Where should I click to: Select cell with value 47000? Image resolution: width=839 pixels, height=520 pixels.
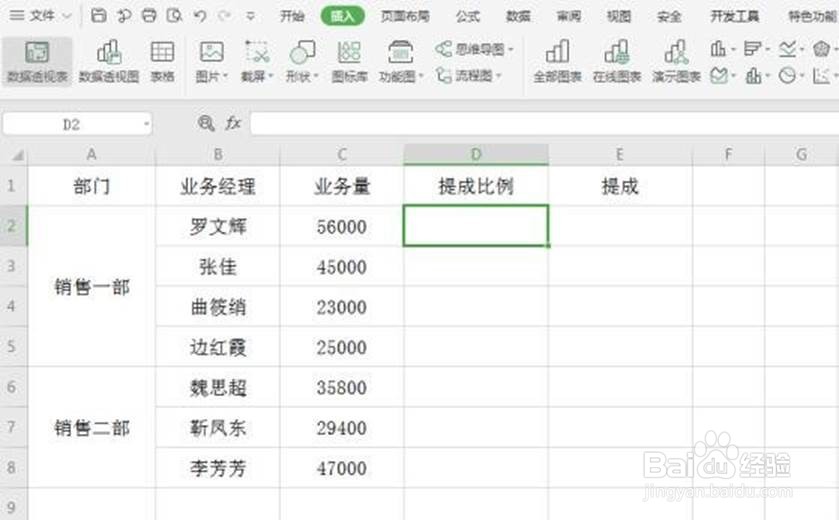click(342, 468)
